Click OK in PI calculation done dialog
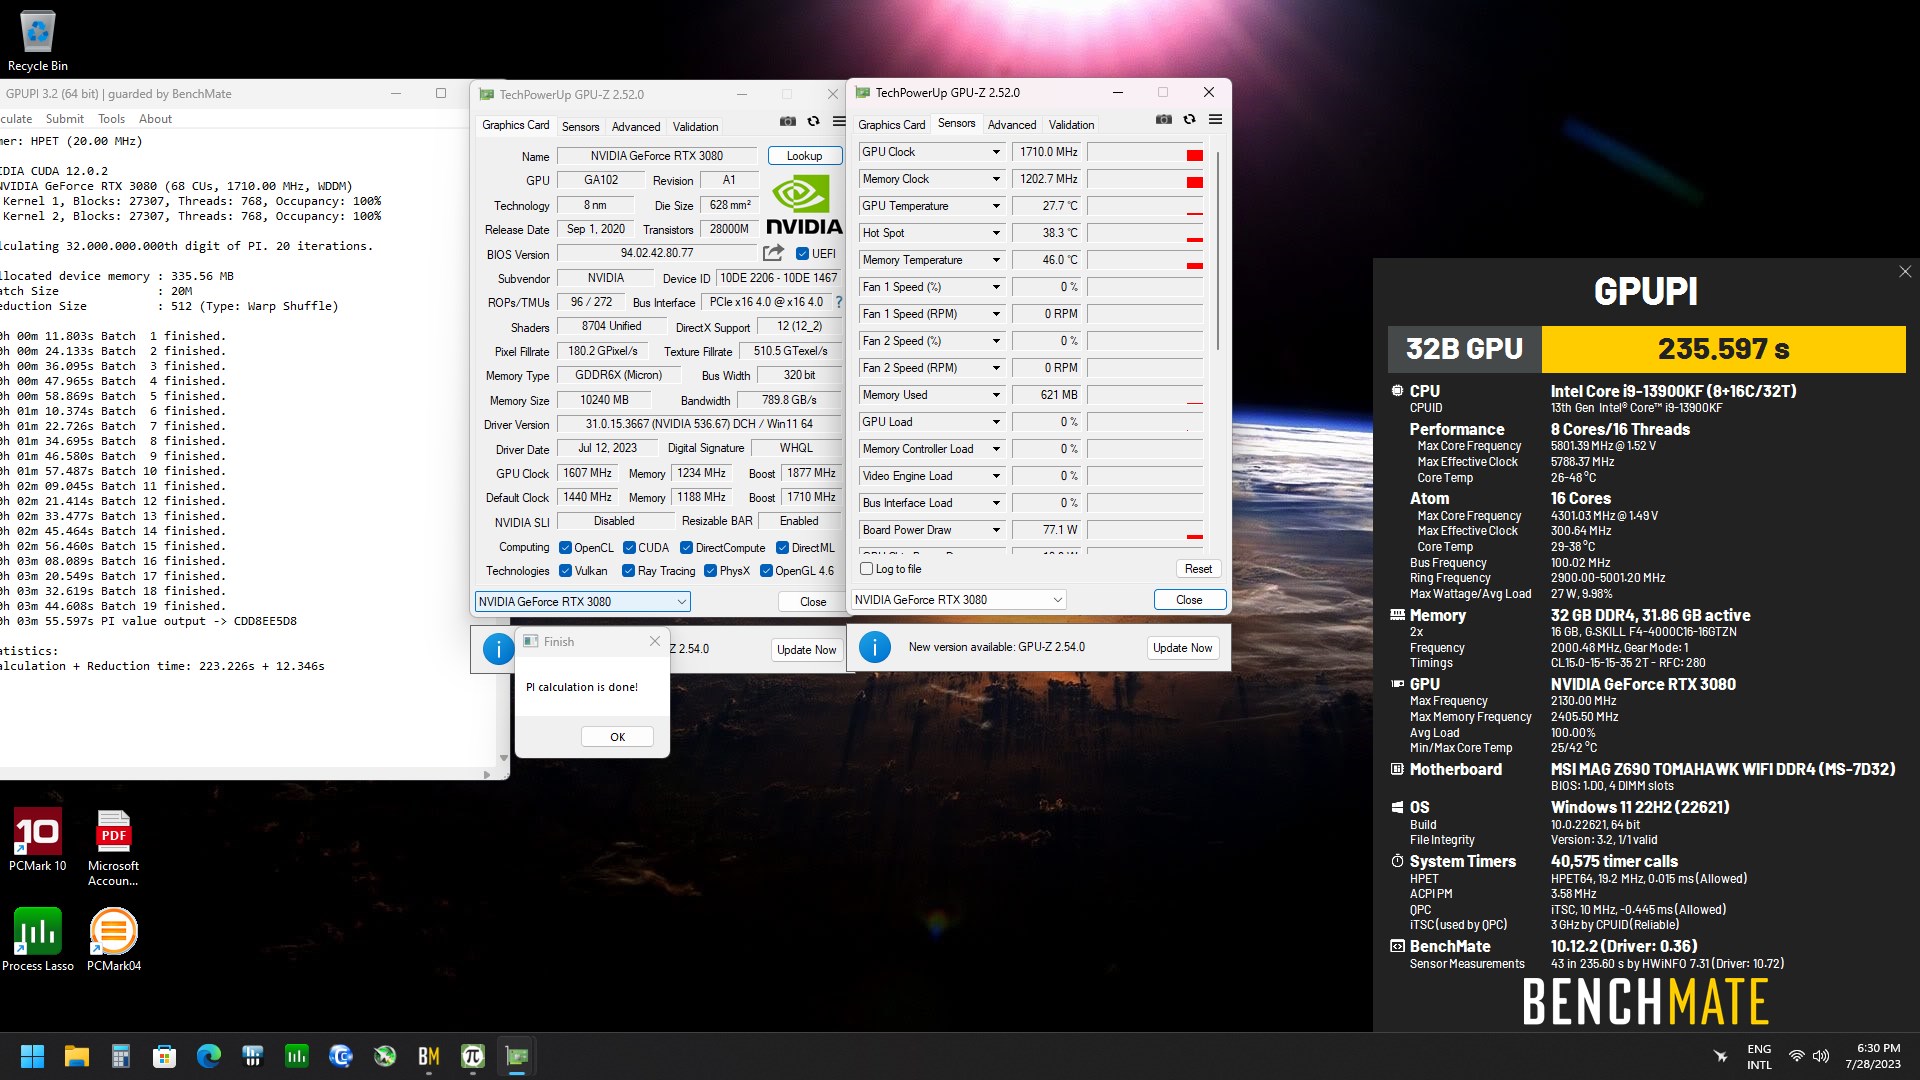 pyautogui.click(x=617, y=737)
